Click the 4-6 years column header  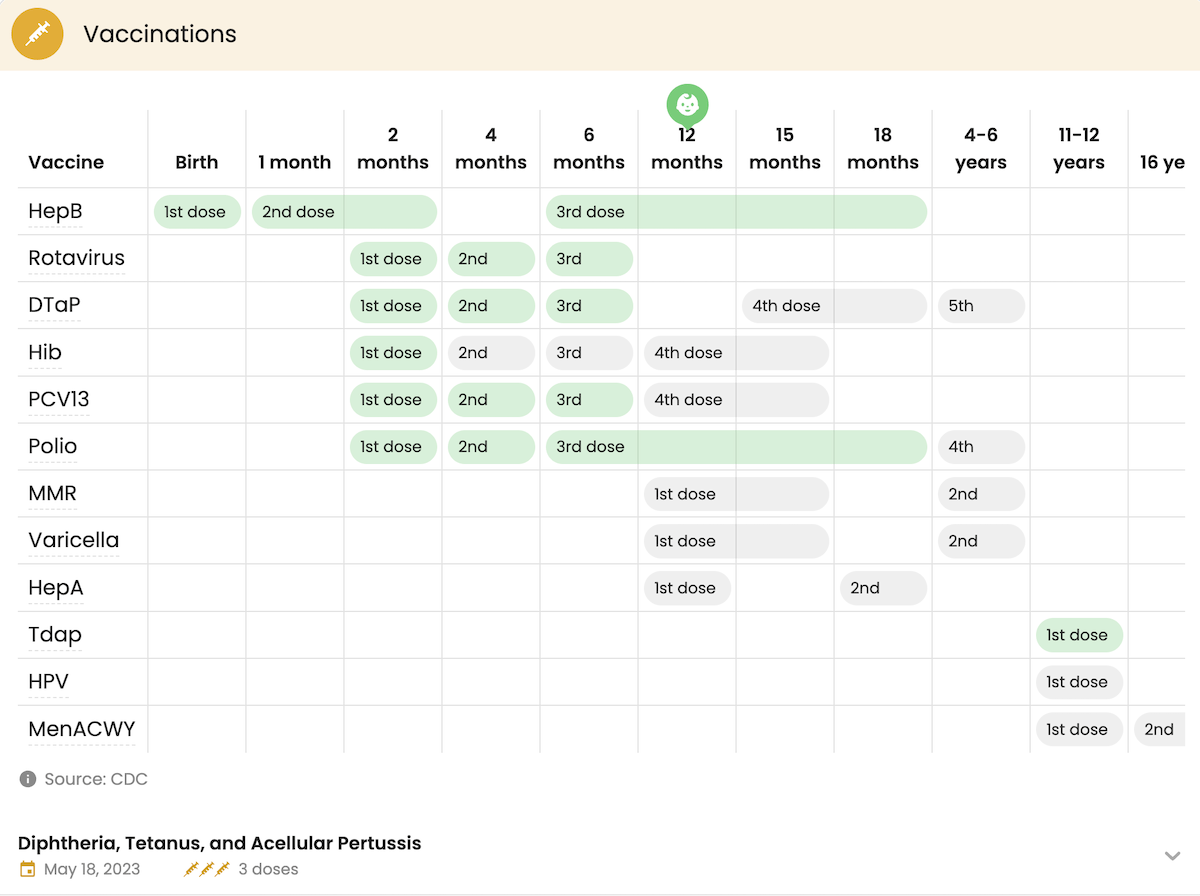click(981, 148)
